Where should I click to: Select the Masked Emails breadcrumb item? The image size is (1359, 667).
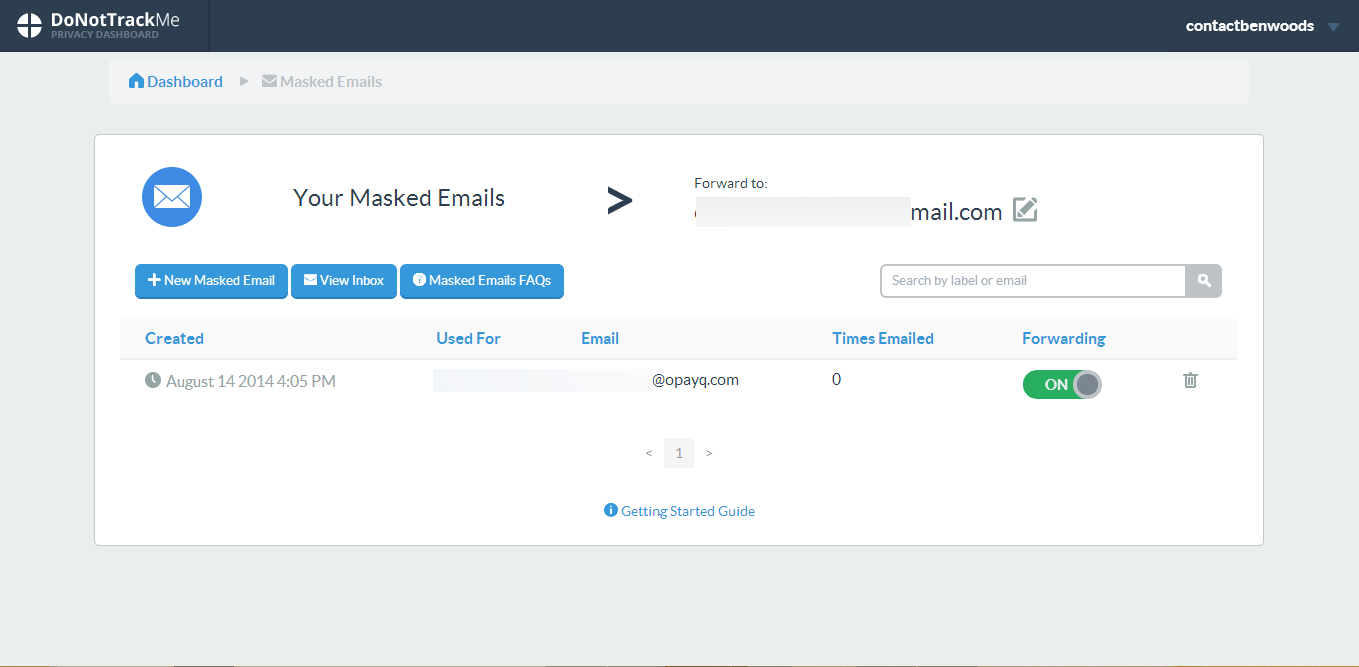coord(332,80)
